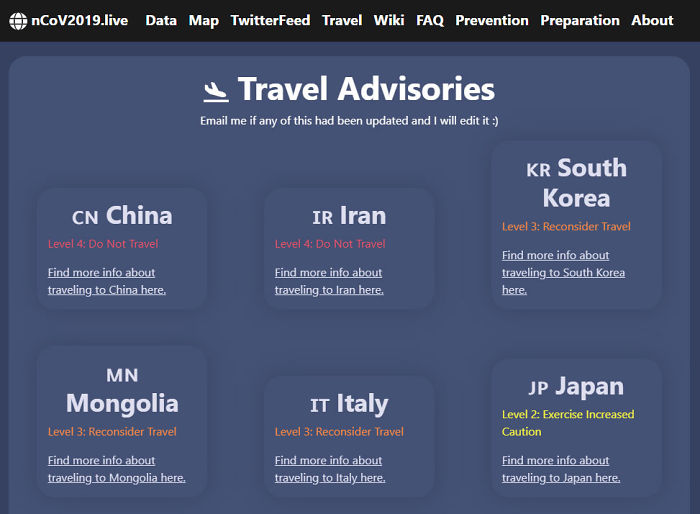Open the Prevention section
Viewport: 700px width, 514px height.
tap(492, 20)
